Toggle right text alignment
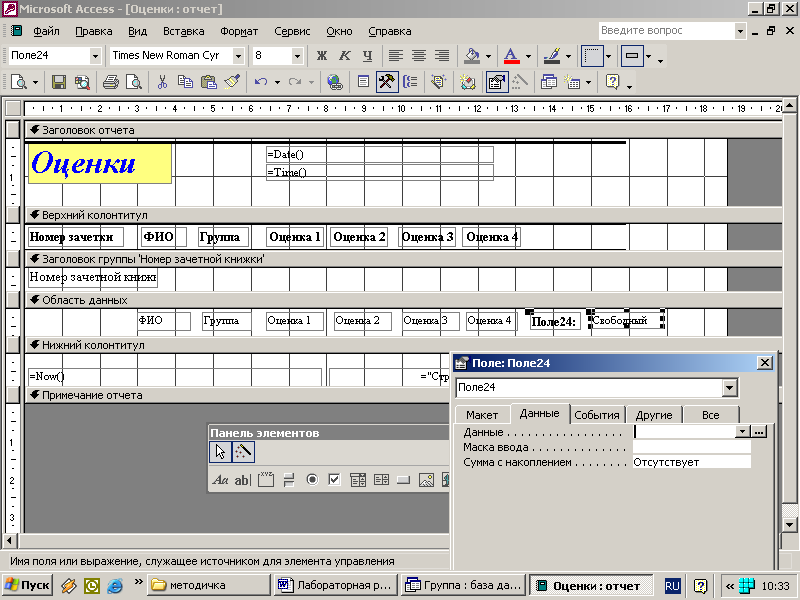This screenshot has width=800, height=600. (x=442, y=56)
